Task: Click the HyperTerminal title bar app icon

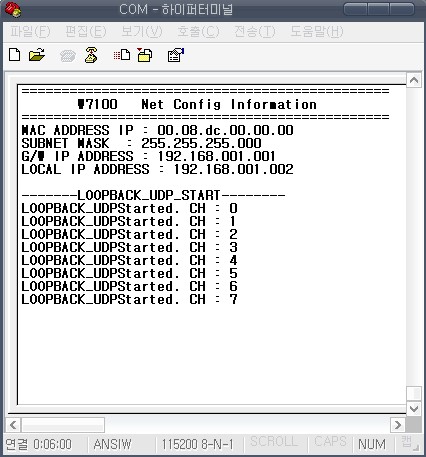Action: 13,9
